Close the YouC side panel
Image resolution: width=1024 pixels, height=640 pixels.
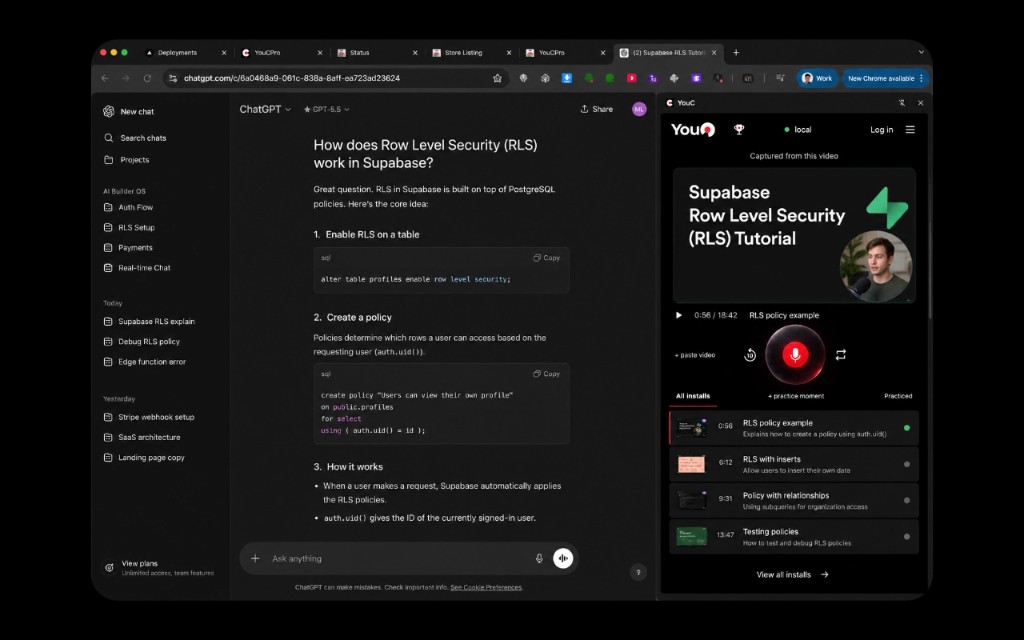coord(921,103)
